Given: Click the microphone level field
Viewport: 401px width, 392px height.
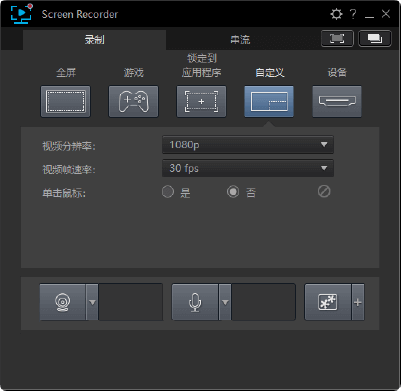Looking at the screenshot, I should pyautogui.click(x=263, y=302).
